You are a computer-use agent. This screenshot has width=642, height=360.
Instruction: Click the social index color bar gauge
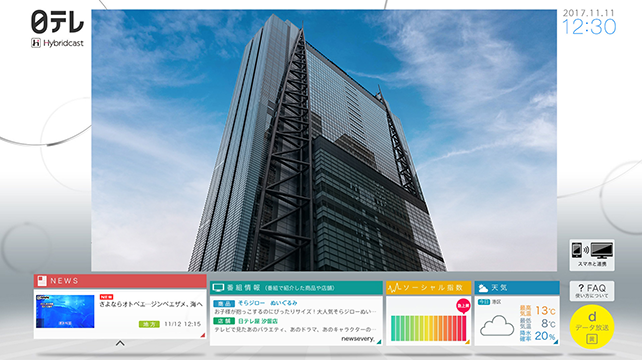click(x=428, y=328)
